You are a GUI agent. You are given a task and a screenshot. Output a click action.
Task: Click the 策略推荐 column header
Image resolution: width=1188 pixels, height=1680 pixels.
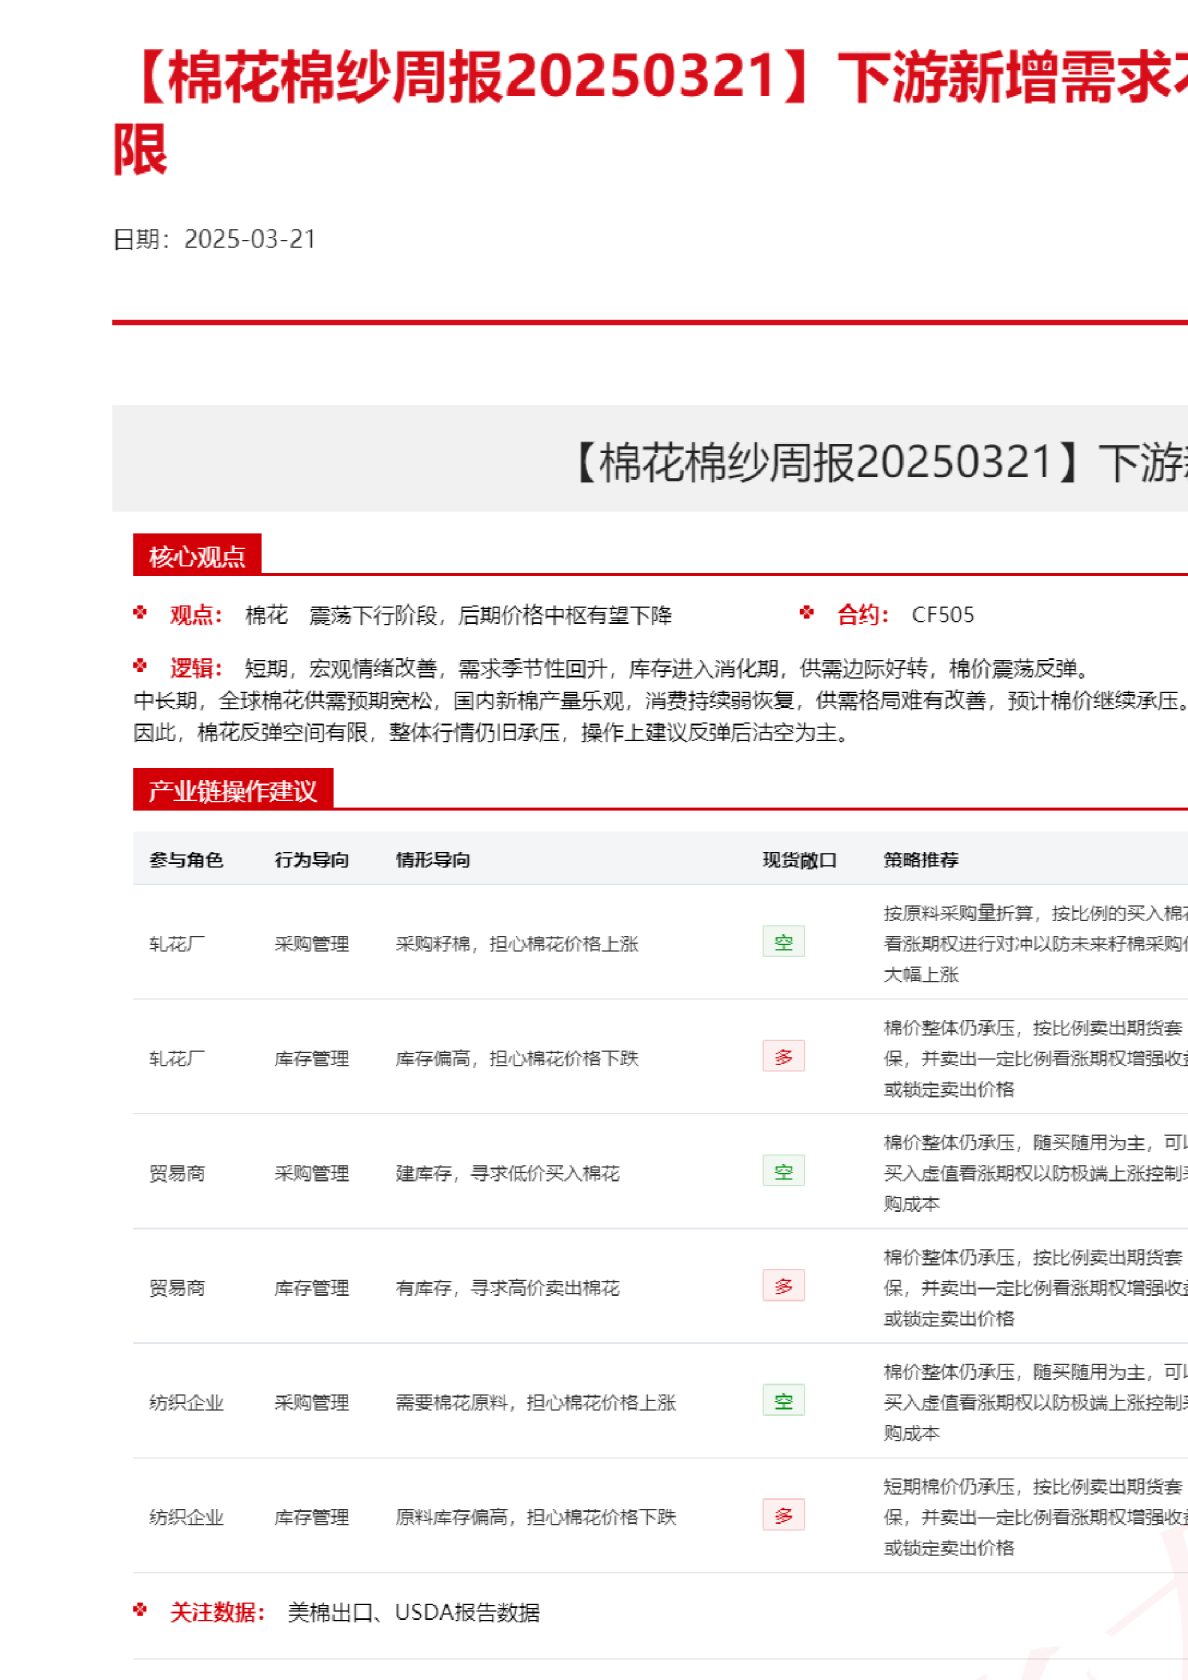tap(921, 860)
